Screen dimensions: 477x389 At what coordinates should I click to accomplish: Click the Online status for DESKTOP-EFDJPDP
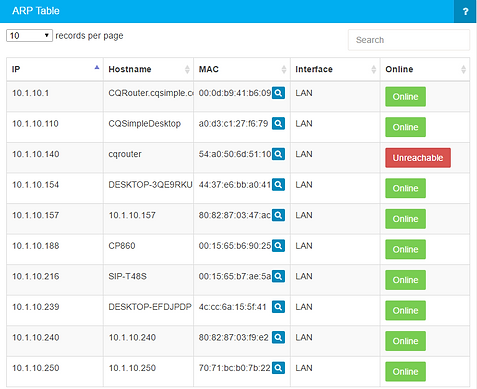pos(405,310)
